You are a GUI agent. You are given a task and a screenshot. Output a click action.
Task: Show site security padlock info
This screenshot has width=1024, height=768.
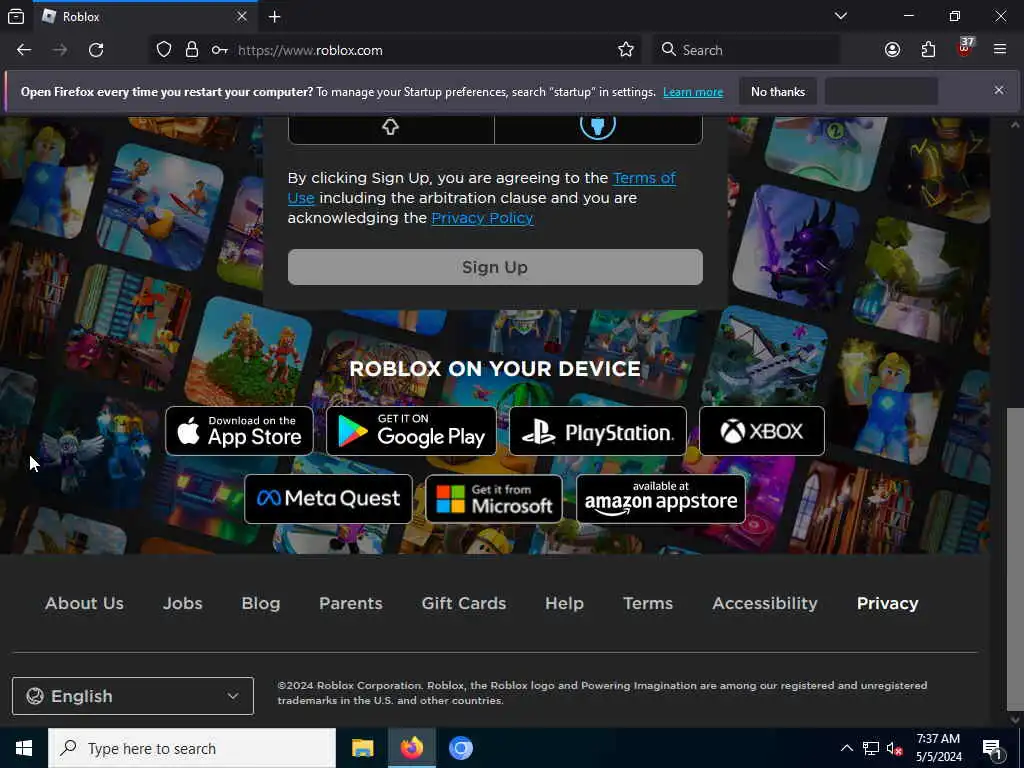click(x=191, y=50)
